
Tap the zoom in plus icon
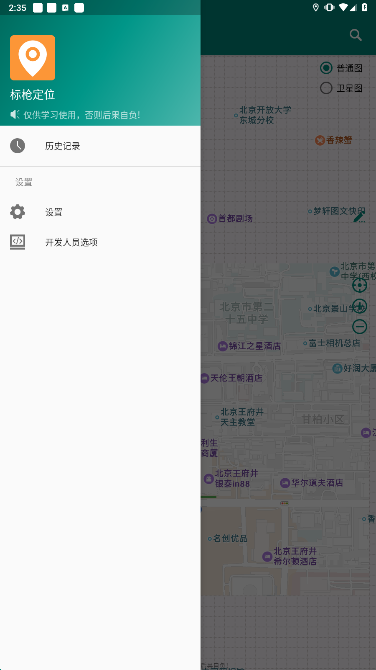359,306
